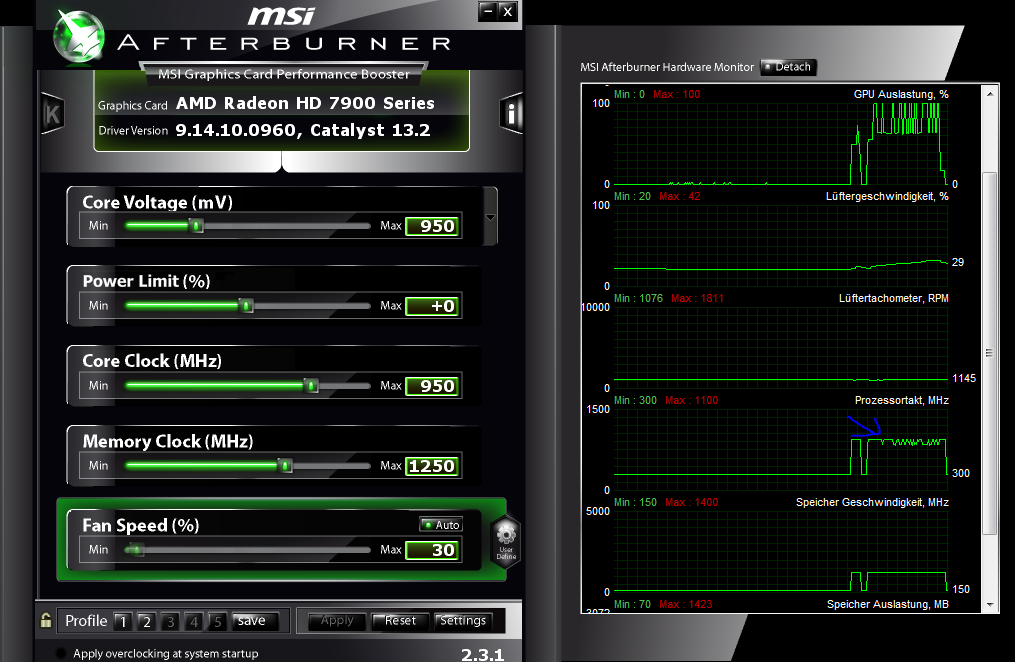The image size is (1015, 662).
Task: Click the Core Voltage slider handle
Action: coord(196,225)
